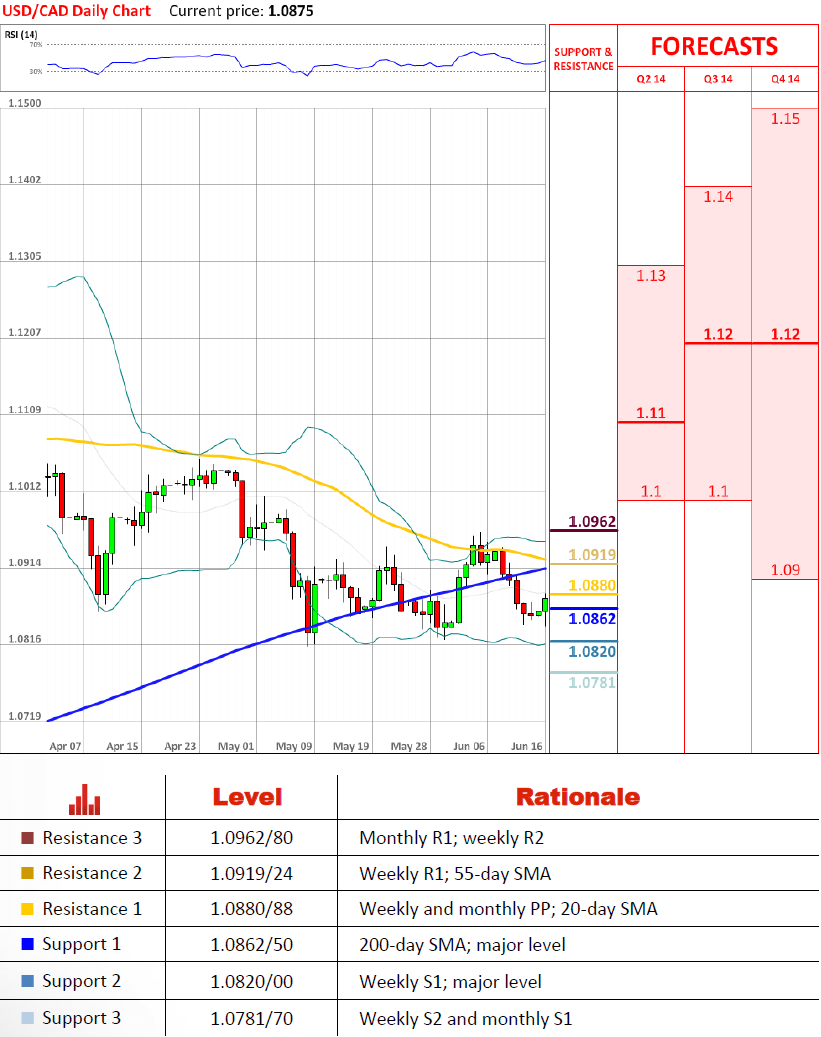The image size is (821, 1037).
Task: Click the Support 3 light-blue color square
Action: 27,1018
